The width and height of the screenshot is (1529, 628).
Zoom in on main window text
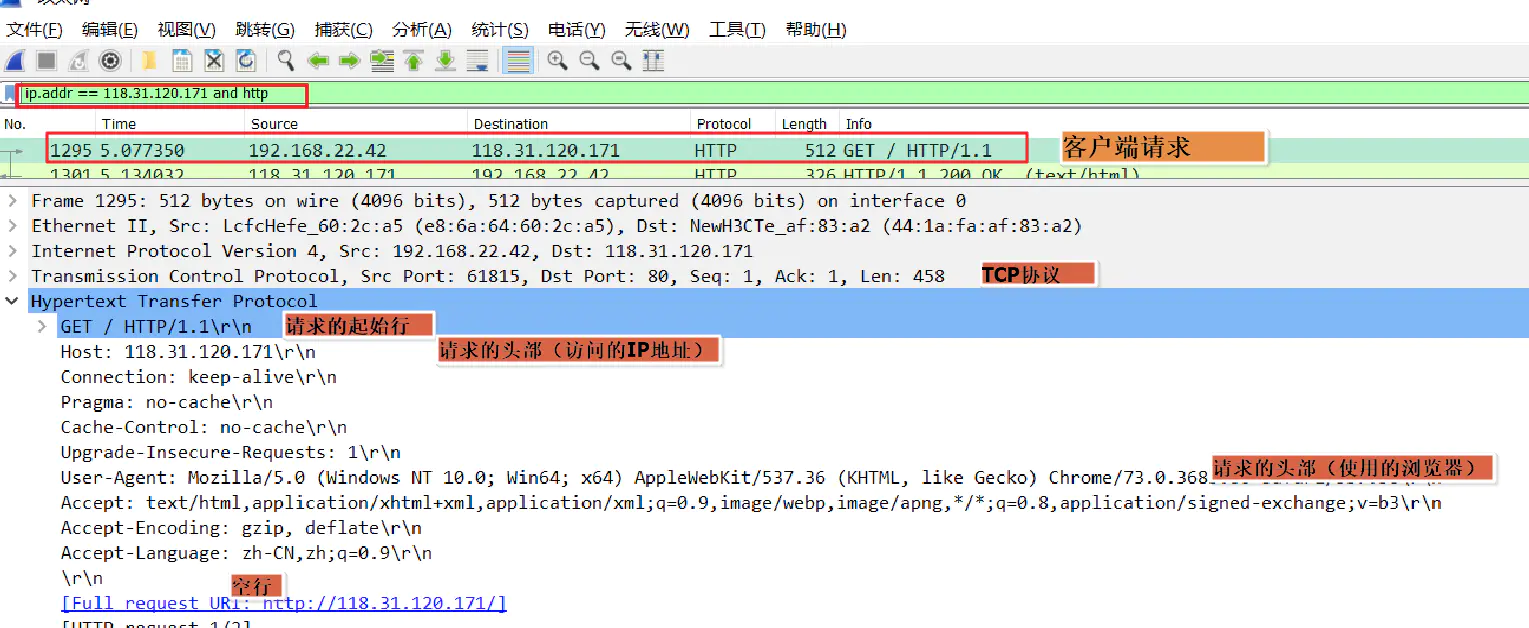(x=557, y=61)
